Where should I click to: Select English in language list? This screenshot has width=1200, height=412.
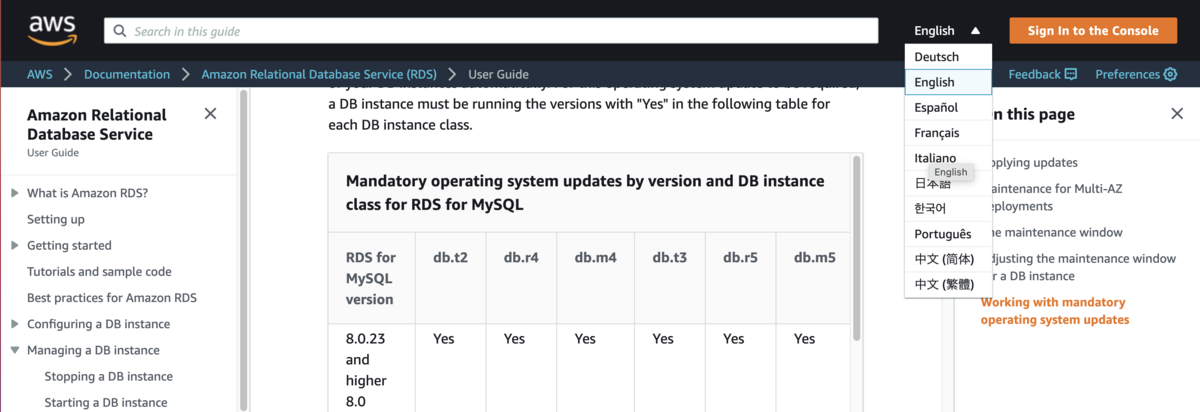click(x=948, y=82)
